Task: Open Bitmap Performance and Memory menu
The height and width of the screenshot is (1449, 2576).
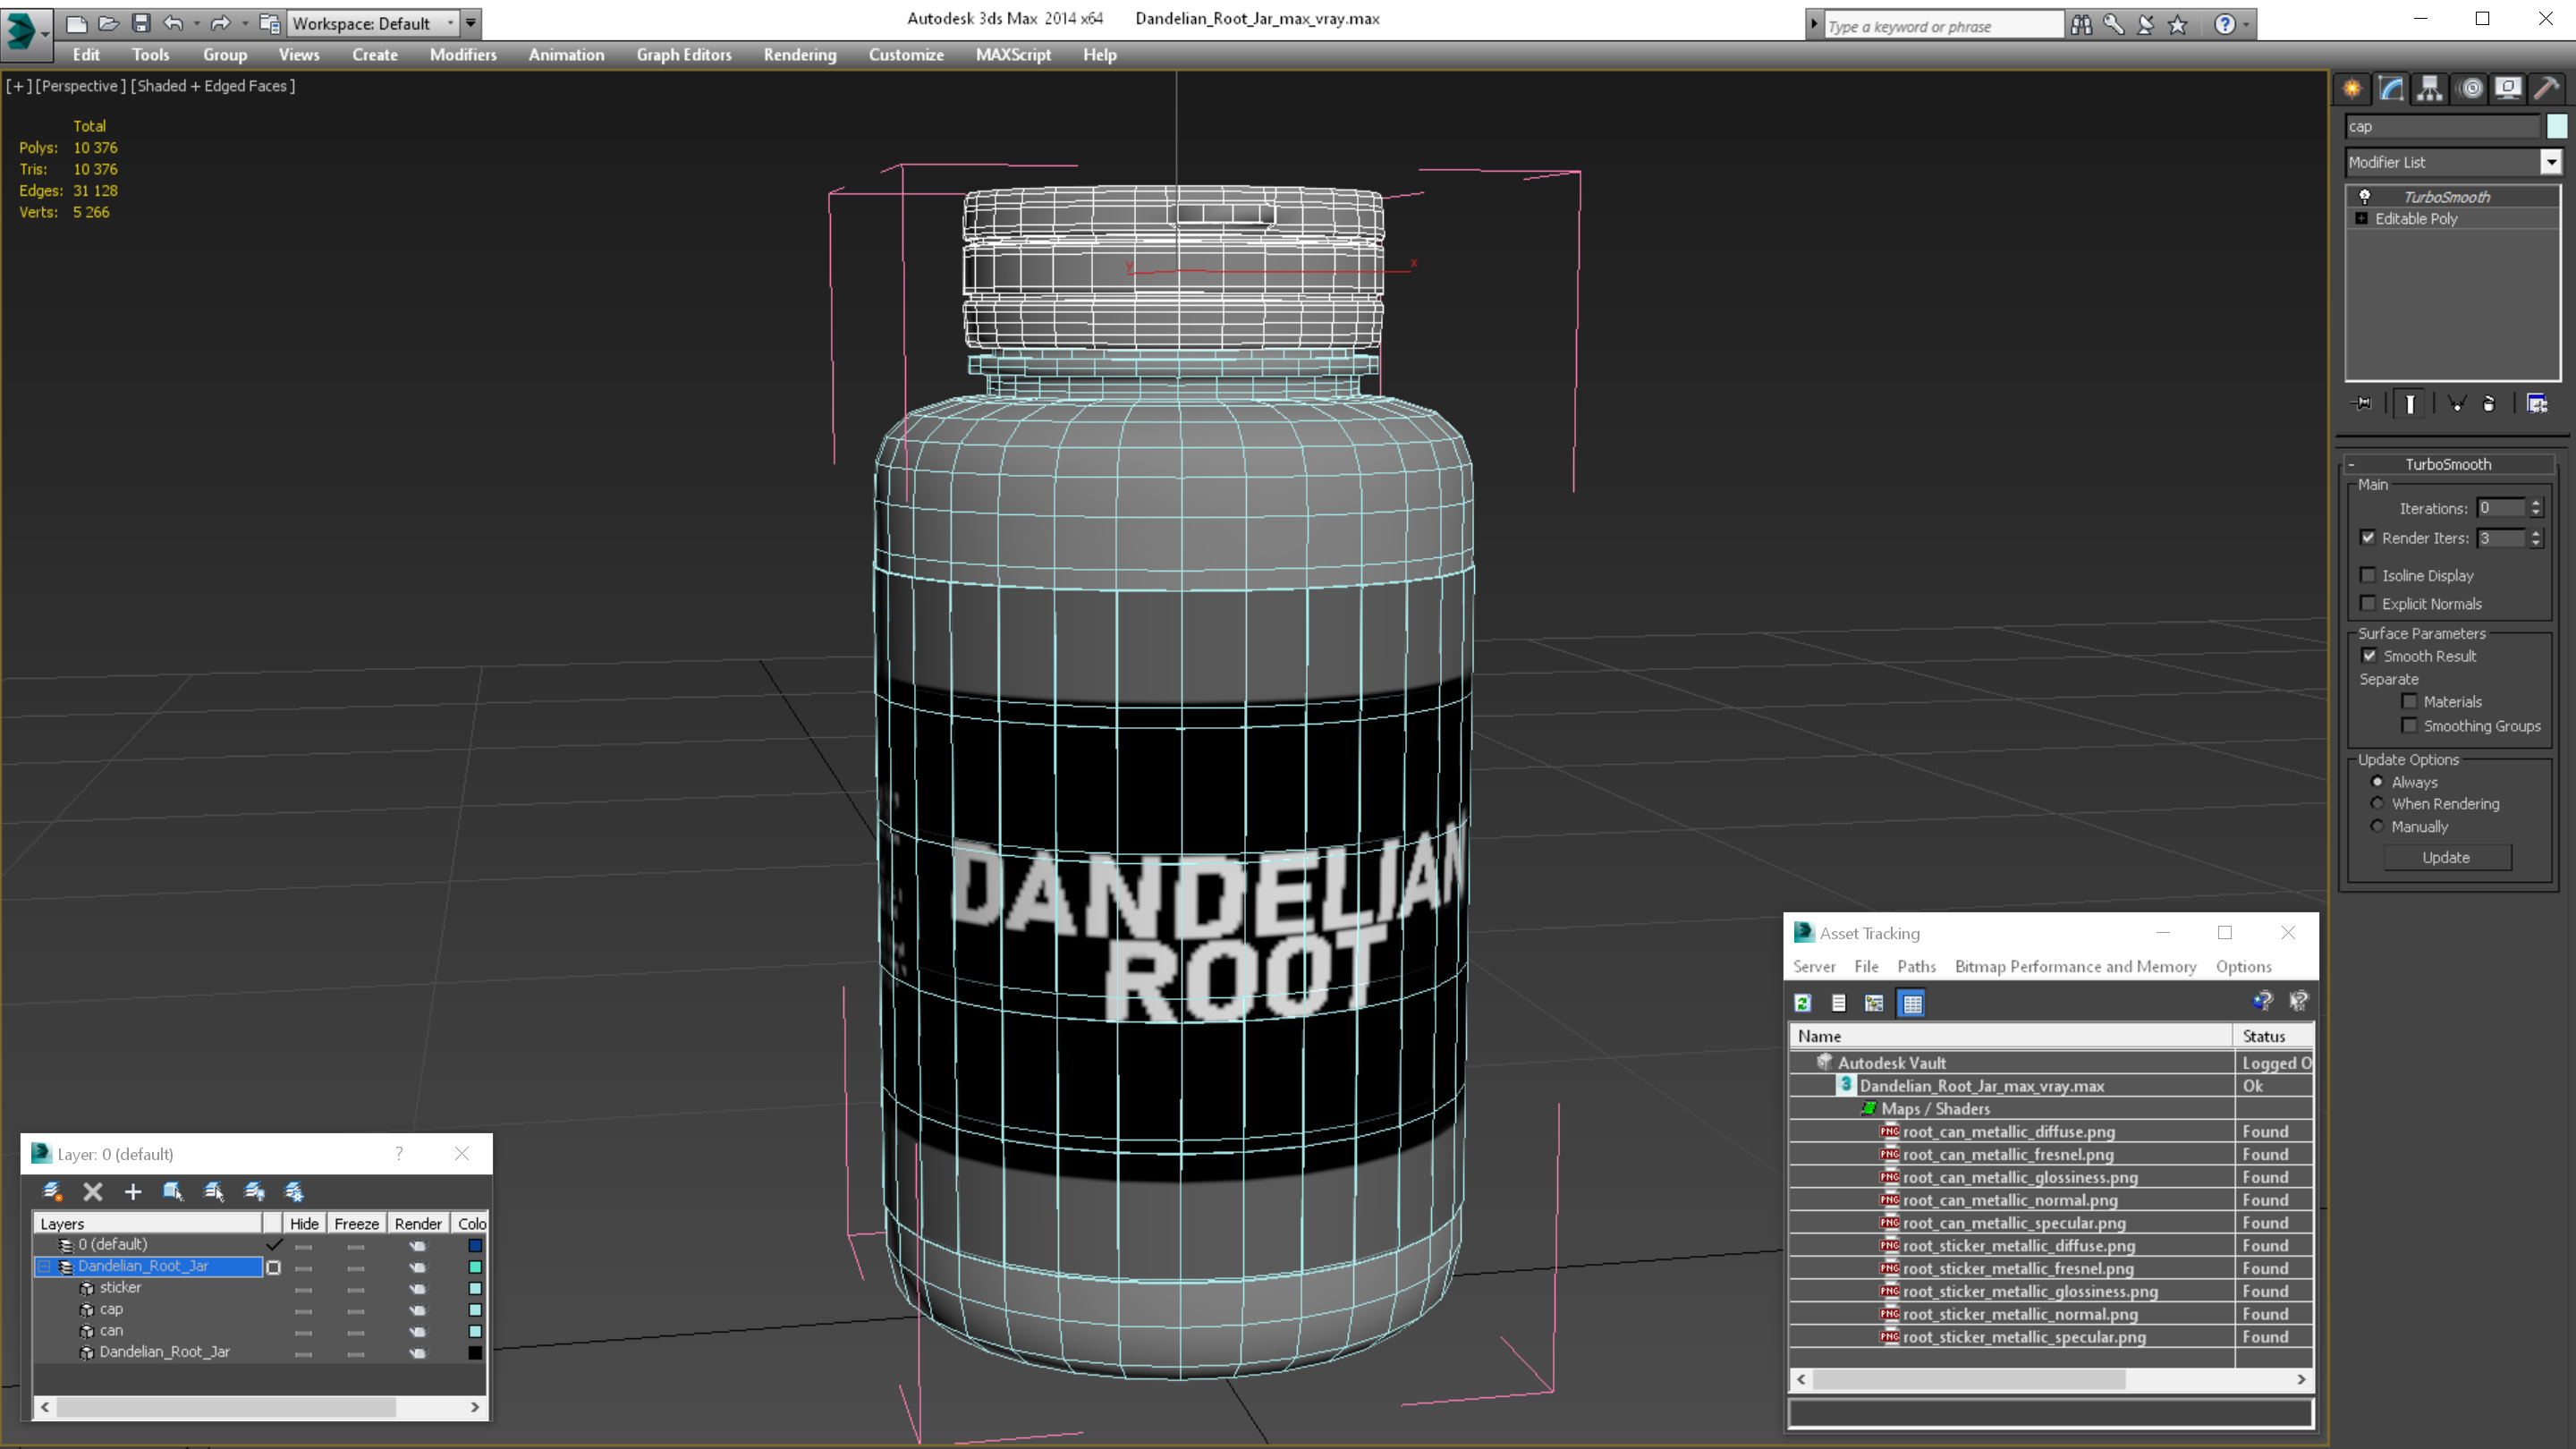Action: pyautogui.click(x=2075, y=966)
